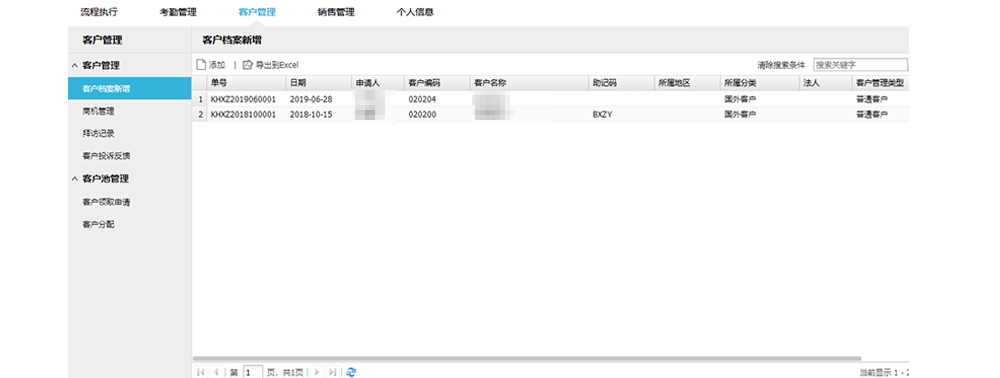Click the 所属分类 column header

760,84
